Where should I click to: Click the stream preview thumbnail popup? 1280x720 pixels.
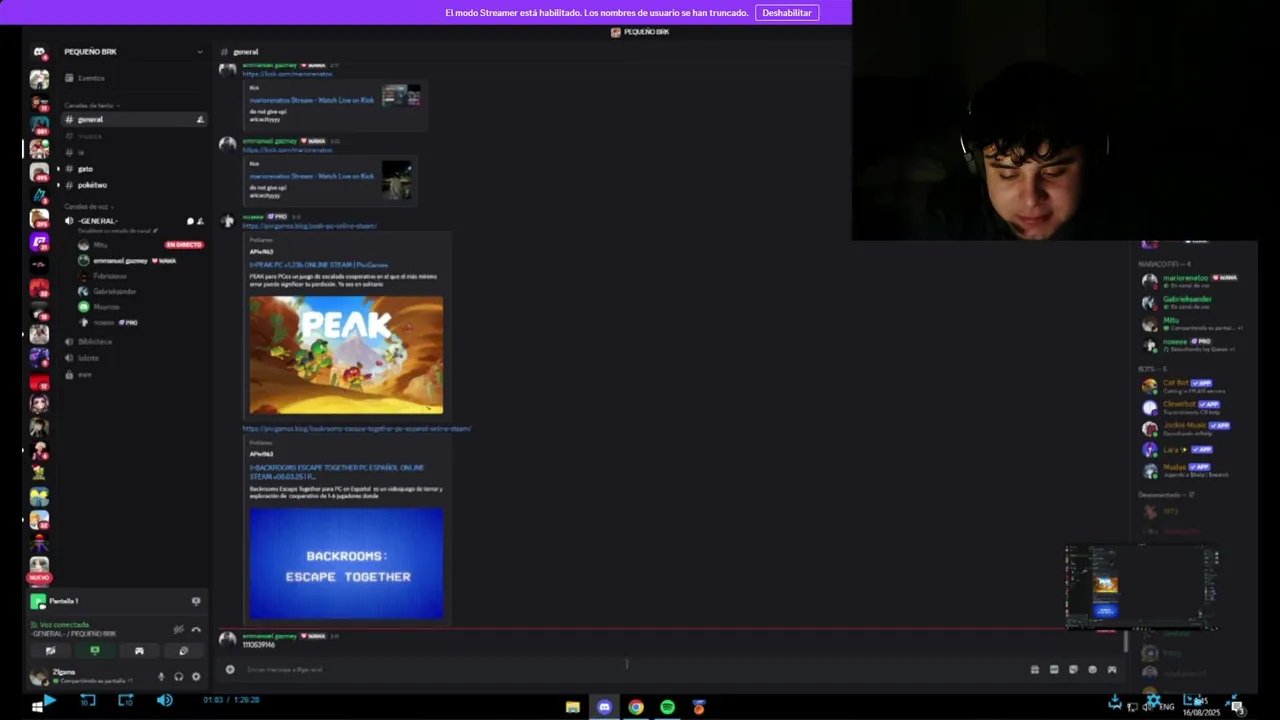tap(1141, 587)
